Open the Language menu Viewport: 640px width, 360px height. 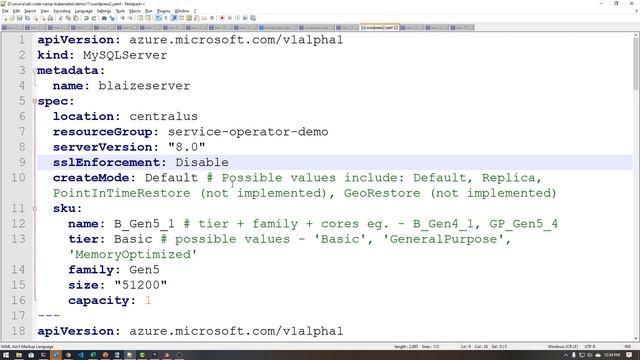tap(84, 11)
